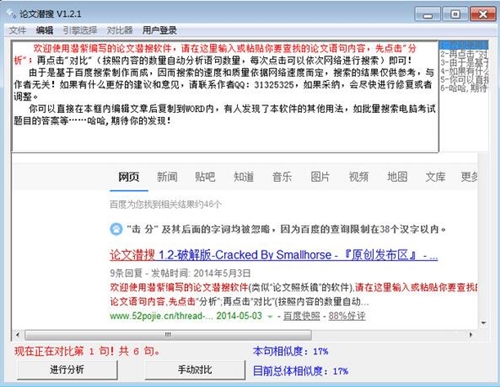
Task: Switch to the 贴吧 tab
Action: (x=205, y=177)
